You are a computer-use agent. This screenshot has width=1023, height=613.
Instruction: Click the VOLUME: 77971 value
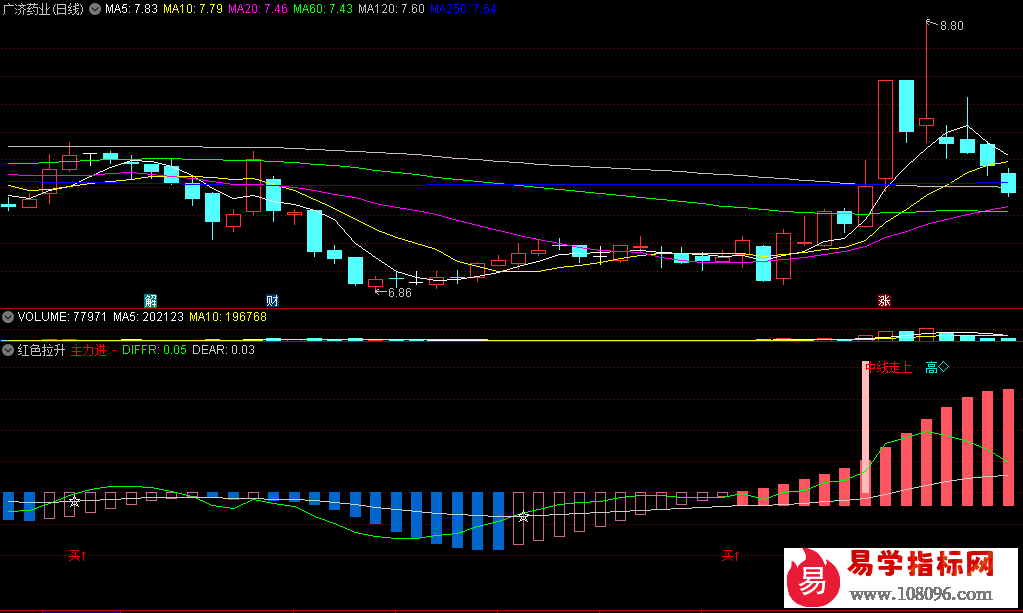point(62,317)
